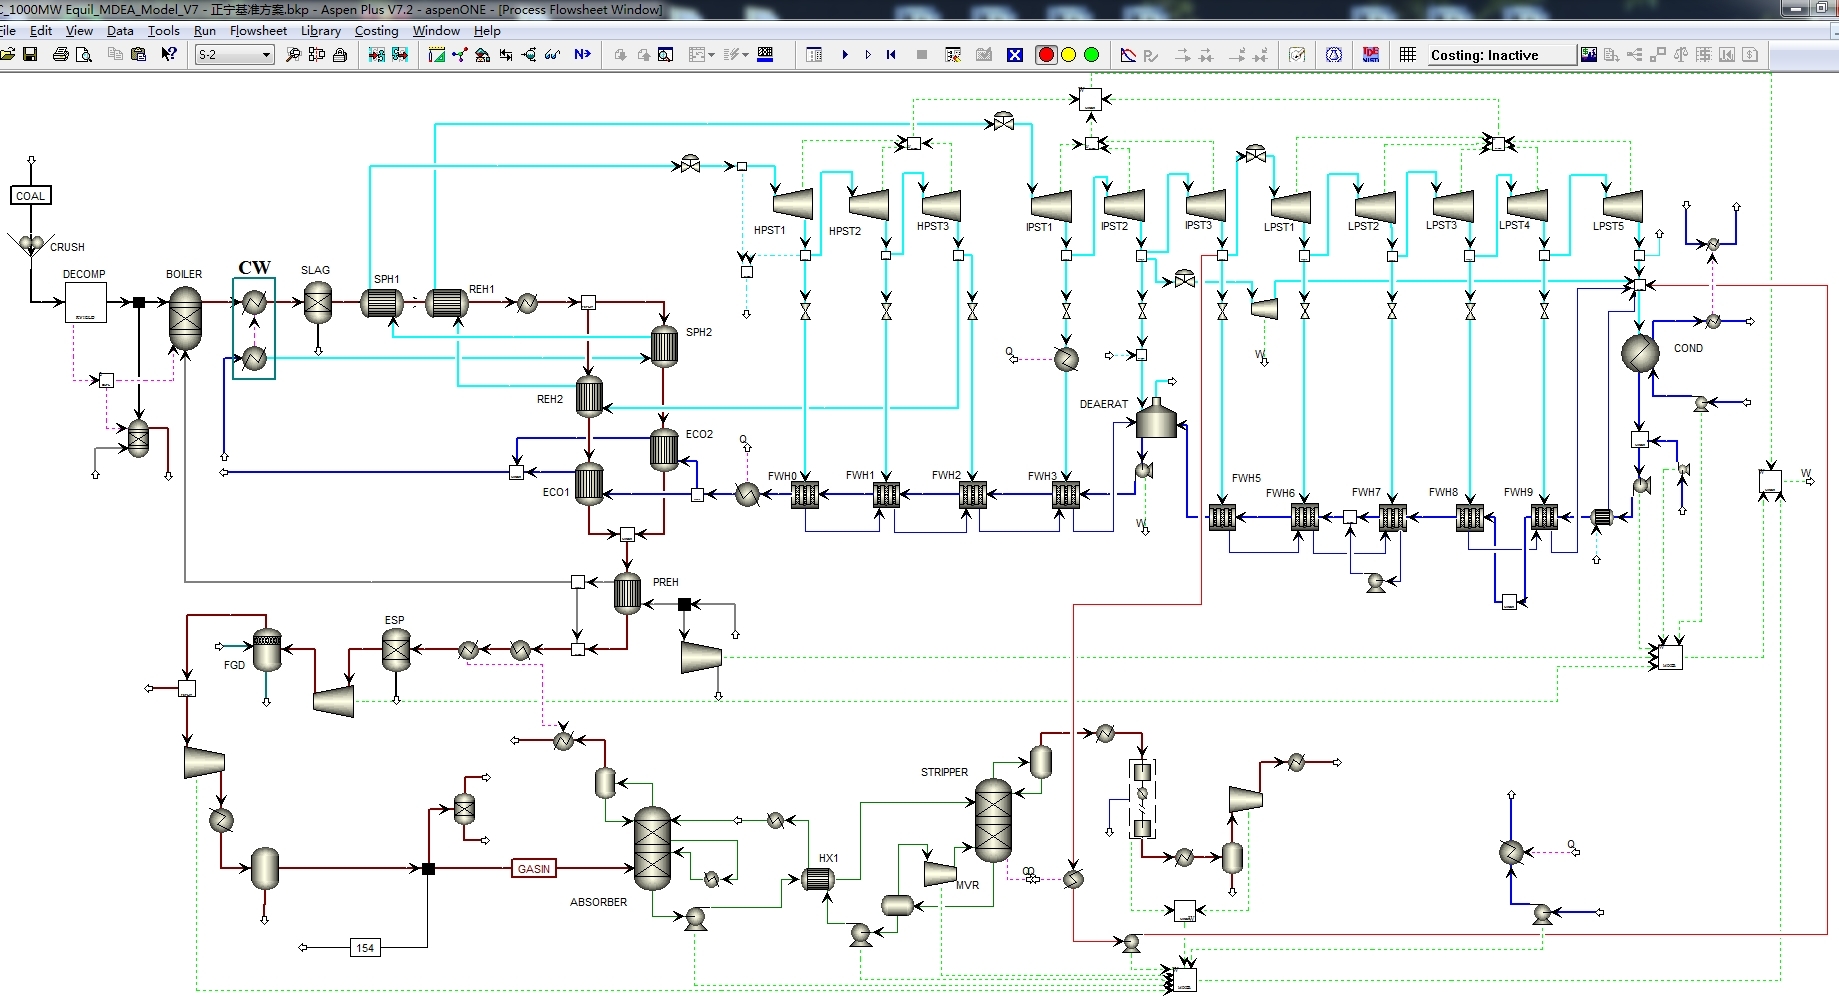Open the NIST TDE tool icon
This screenshot has height=996, width=1839.
click(1371, 55)
